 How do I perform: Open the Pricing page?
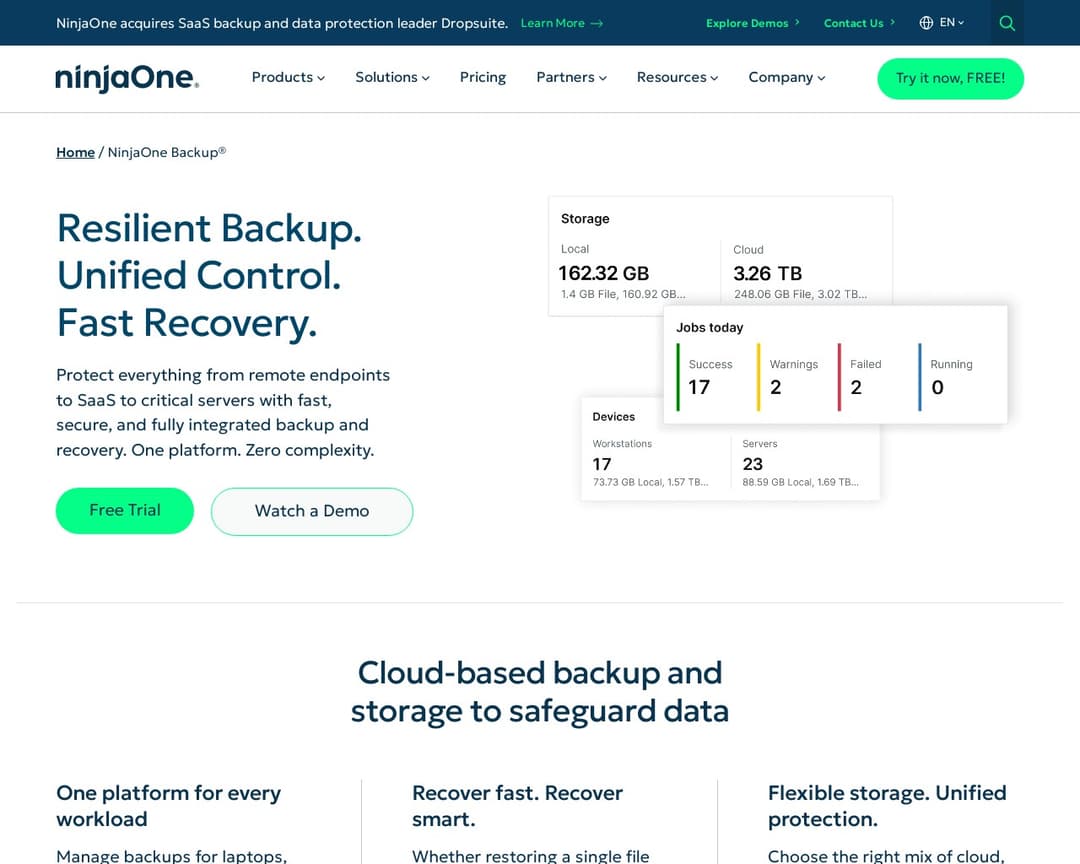tap(483, 77)
